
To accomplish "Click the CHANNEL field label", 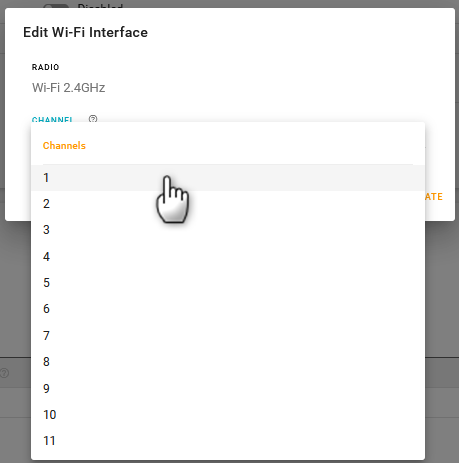I will pos(52,119).
